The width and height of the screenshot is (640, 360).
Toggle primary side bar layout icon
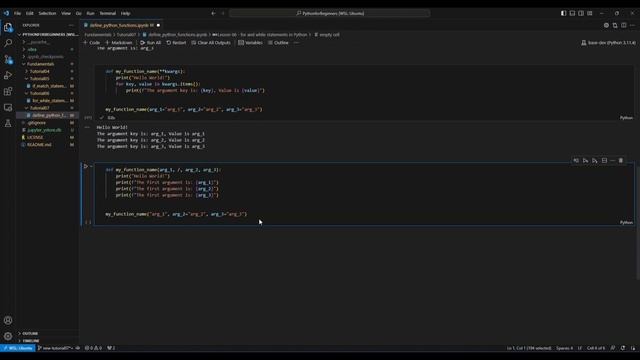(563, 13)
